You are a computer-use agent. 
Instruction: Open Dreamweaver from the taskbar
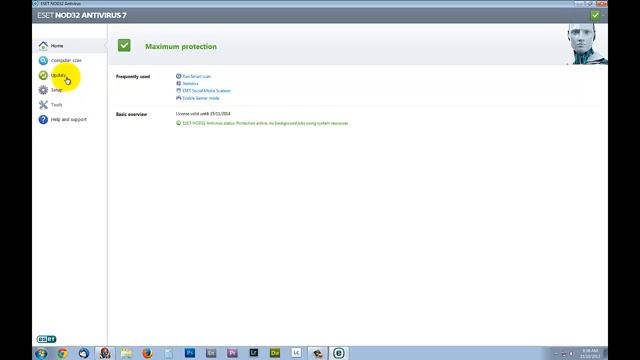click(x=275, y=353)
